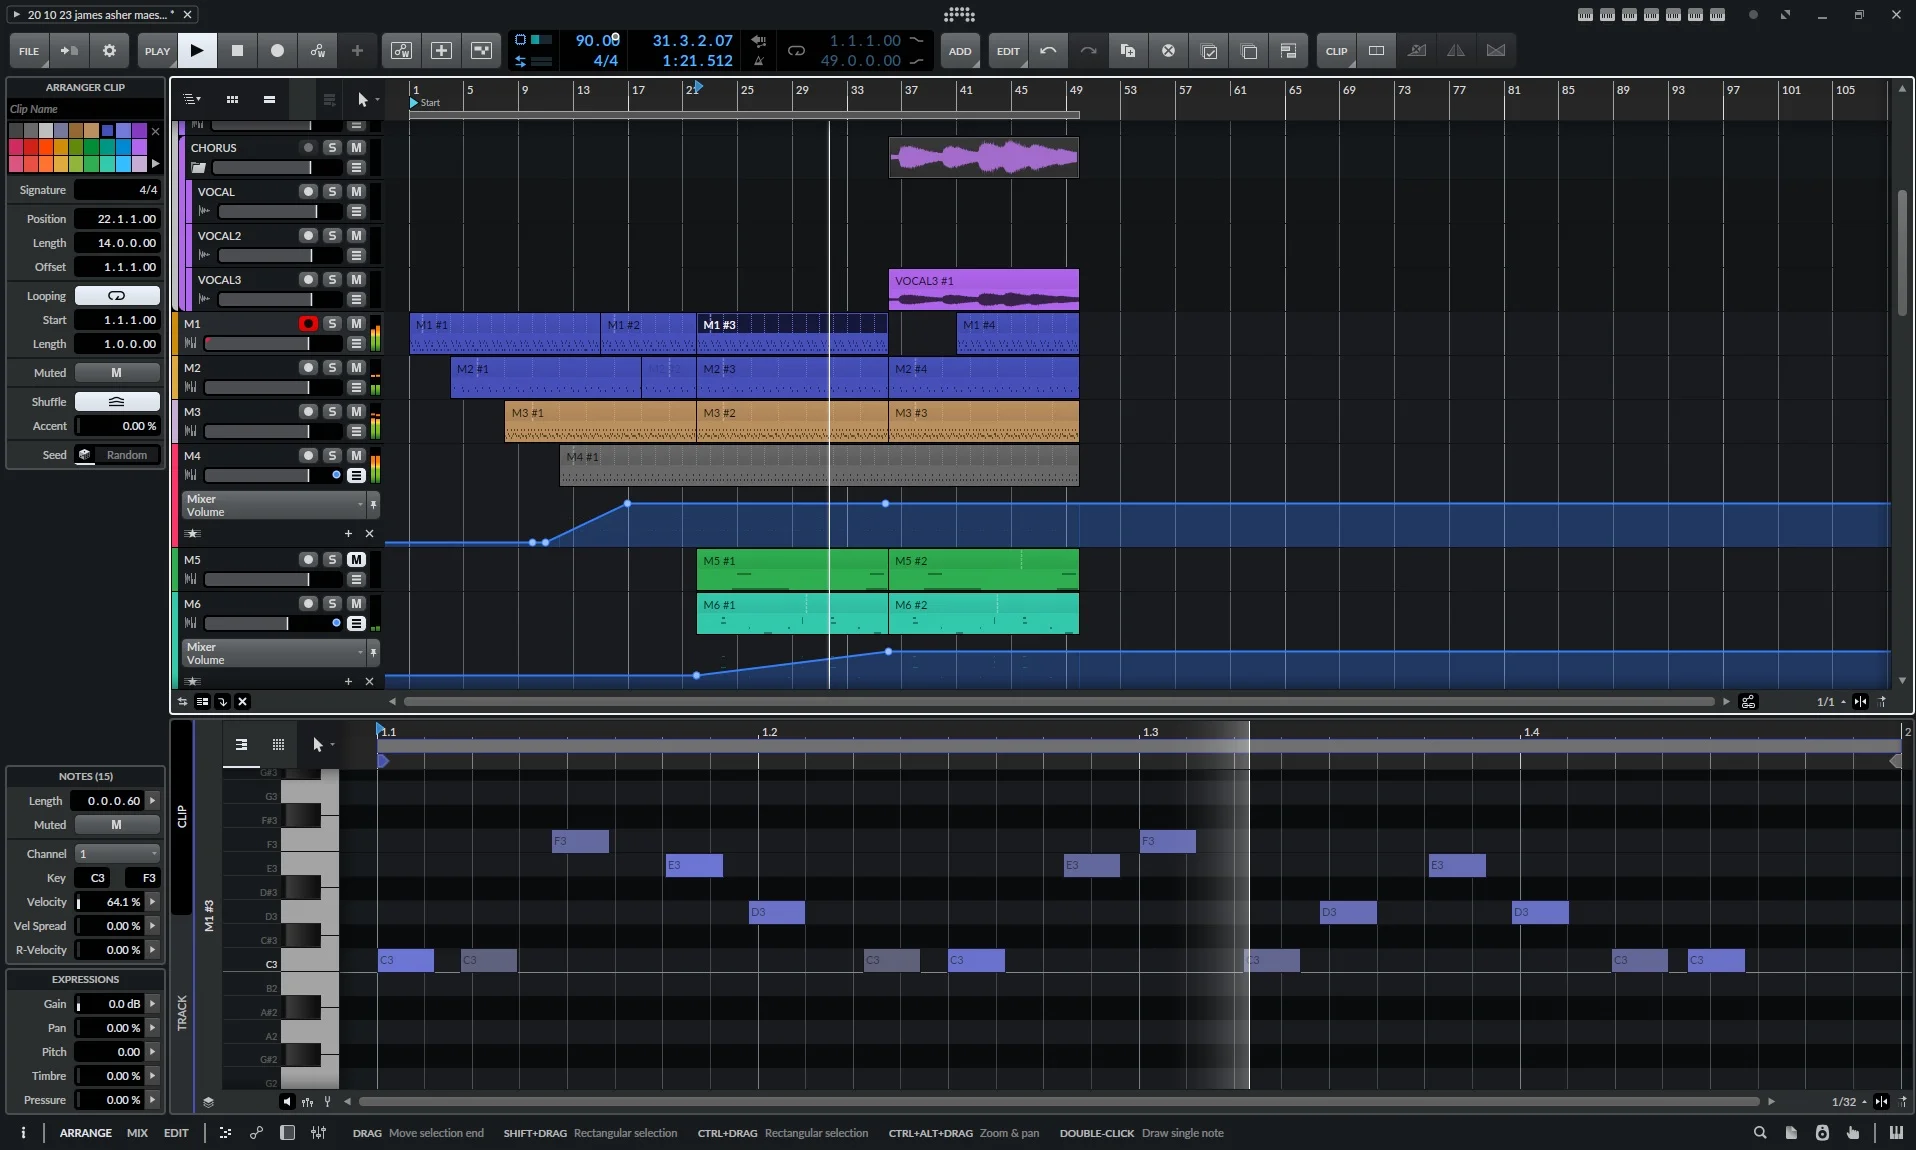Toggle the Muted M button for the arranger clip
Image resolution: width=1916 pixels, height=1150 pixels.
coord(117,372)
